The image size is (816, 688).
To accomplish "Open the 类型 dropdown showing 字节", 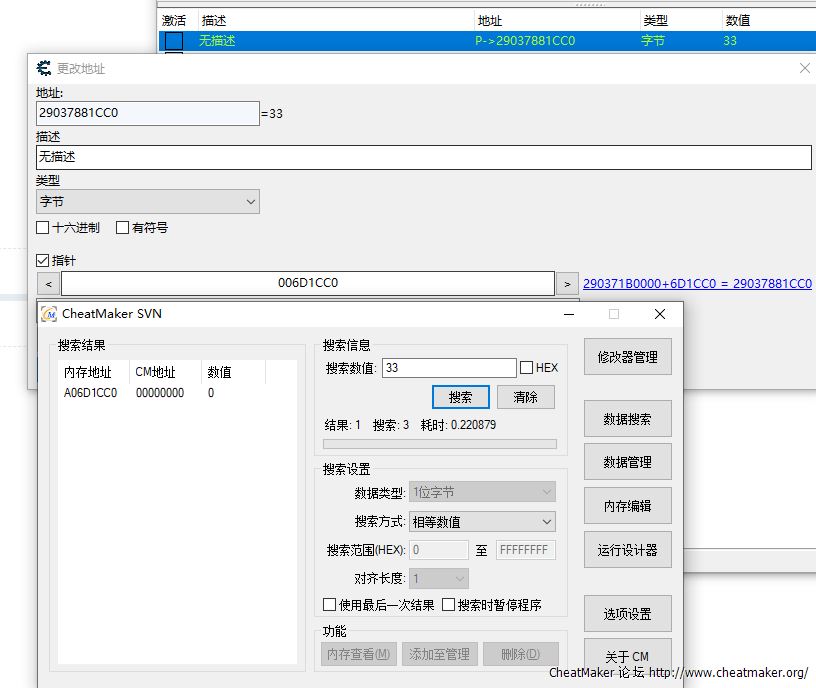I will point(147,202).
